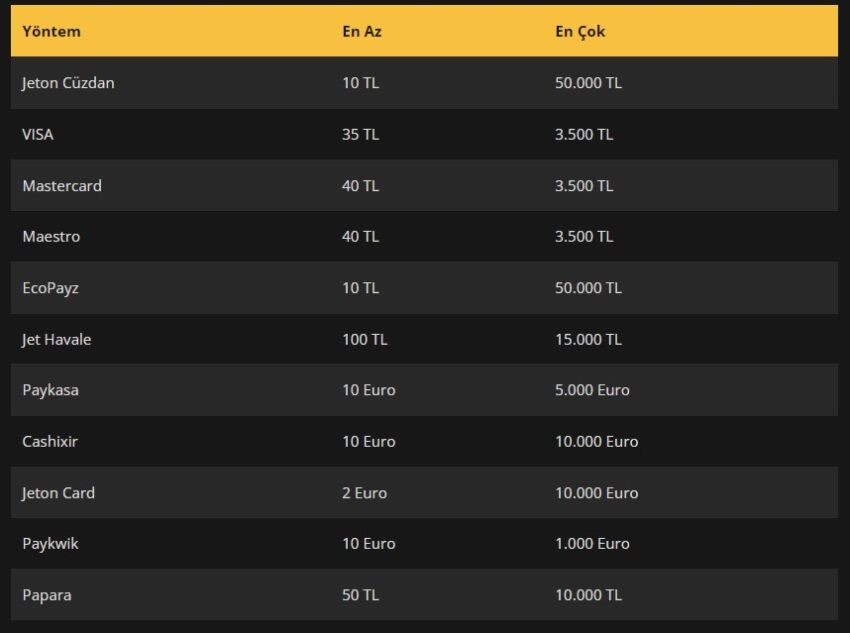Click the 100 TL minimum value
The image size is (850, 633).
364,339
